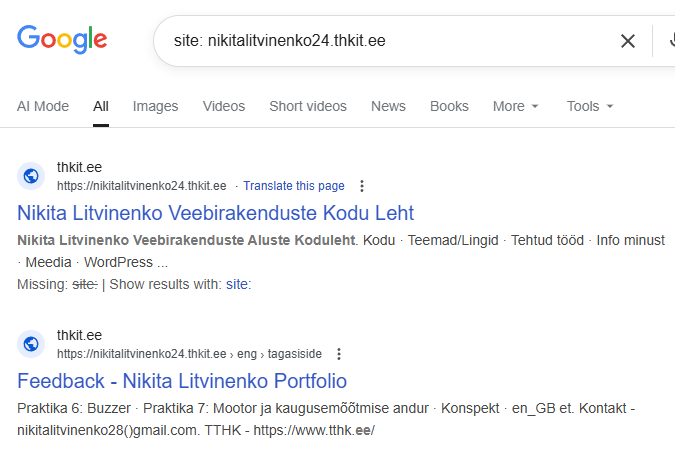This screenshot has height=460, width=675.
Task: Open three-dot menu for first result
Action: (362, 186)
